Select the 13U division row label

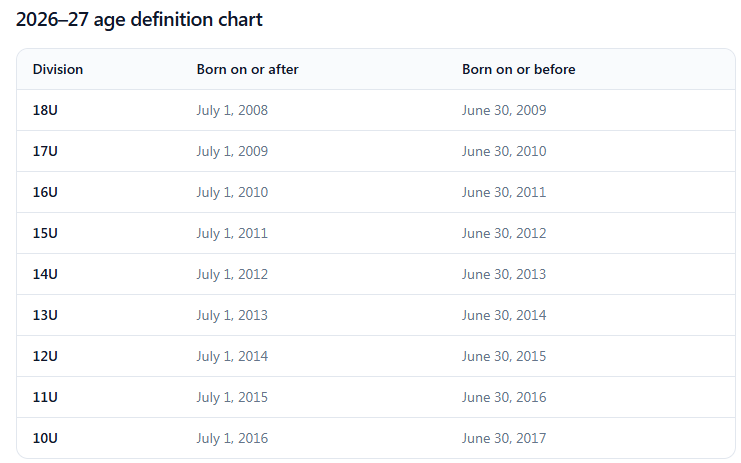[x=45, y=315]
